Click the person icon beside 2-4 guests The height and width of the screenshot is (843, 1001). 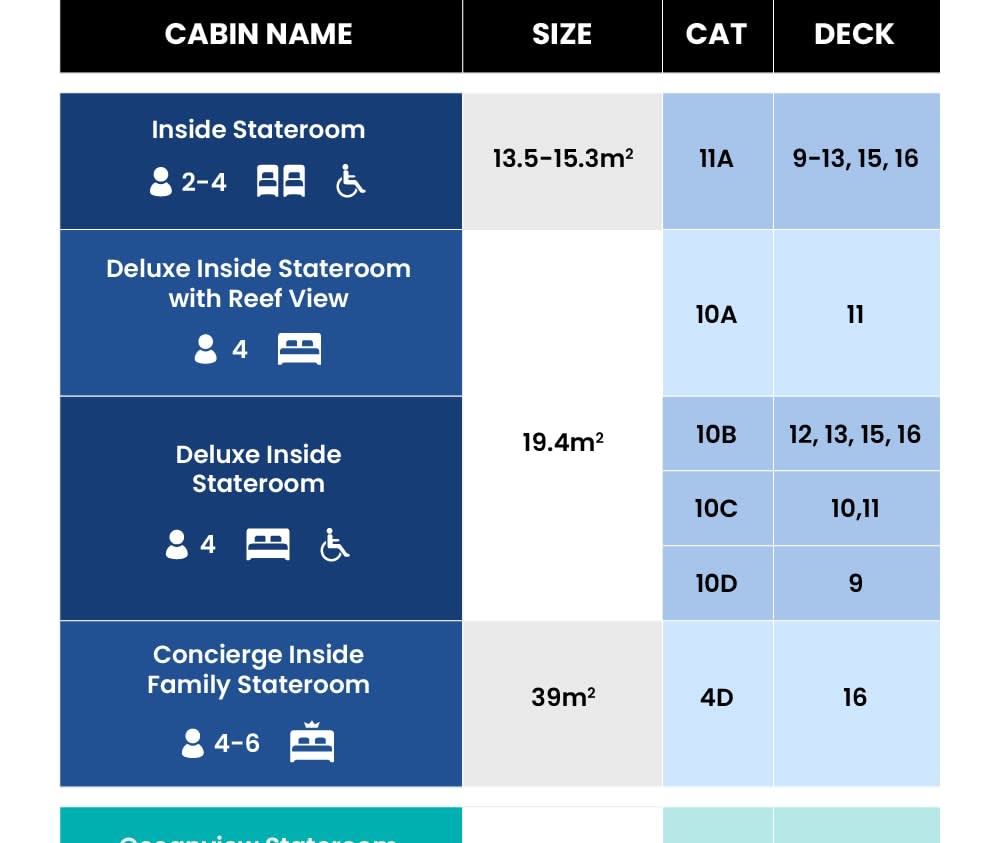coord(160,182)
